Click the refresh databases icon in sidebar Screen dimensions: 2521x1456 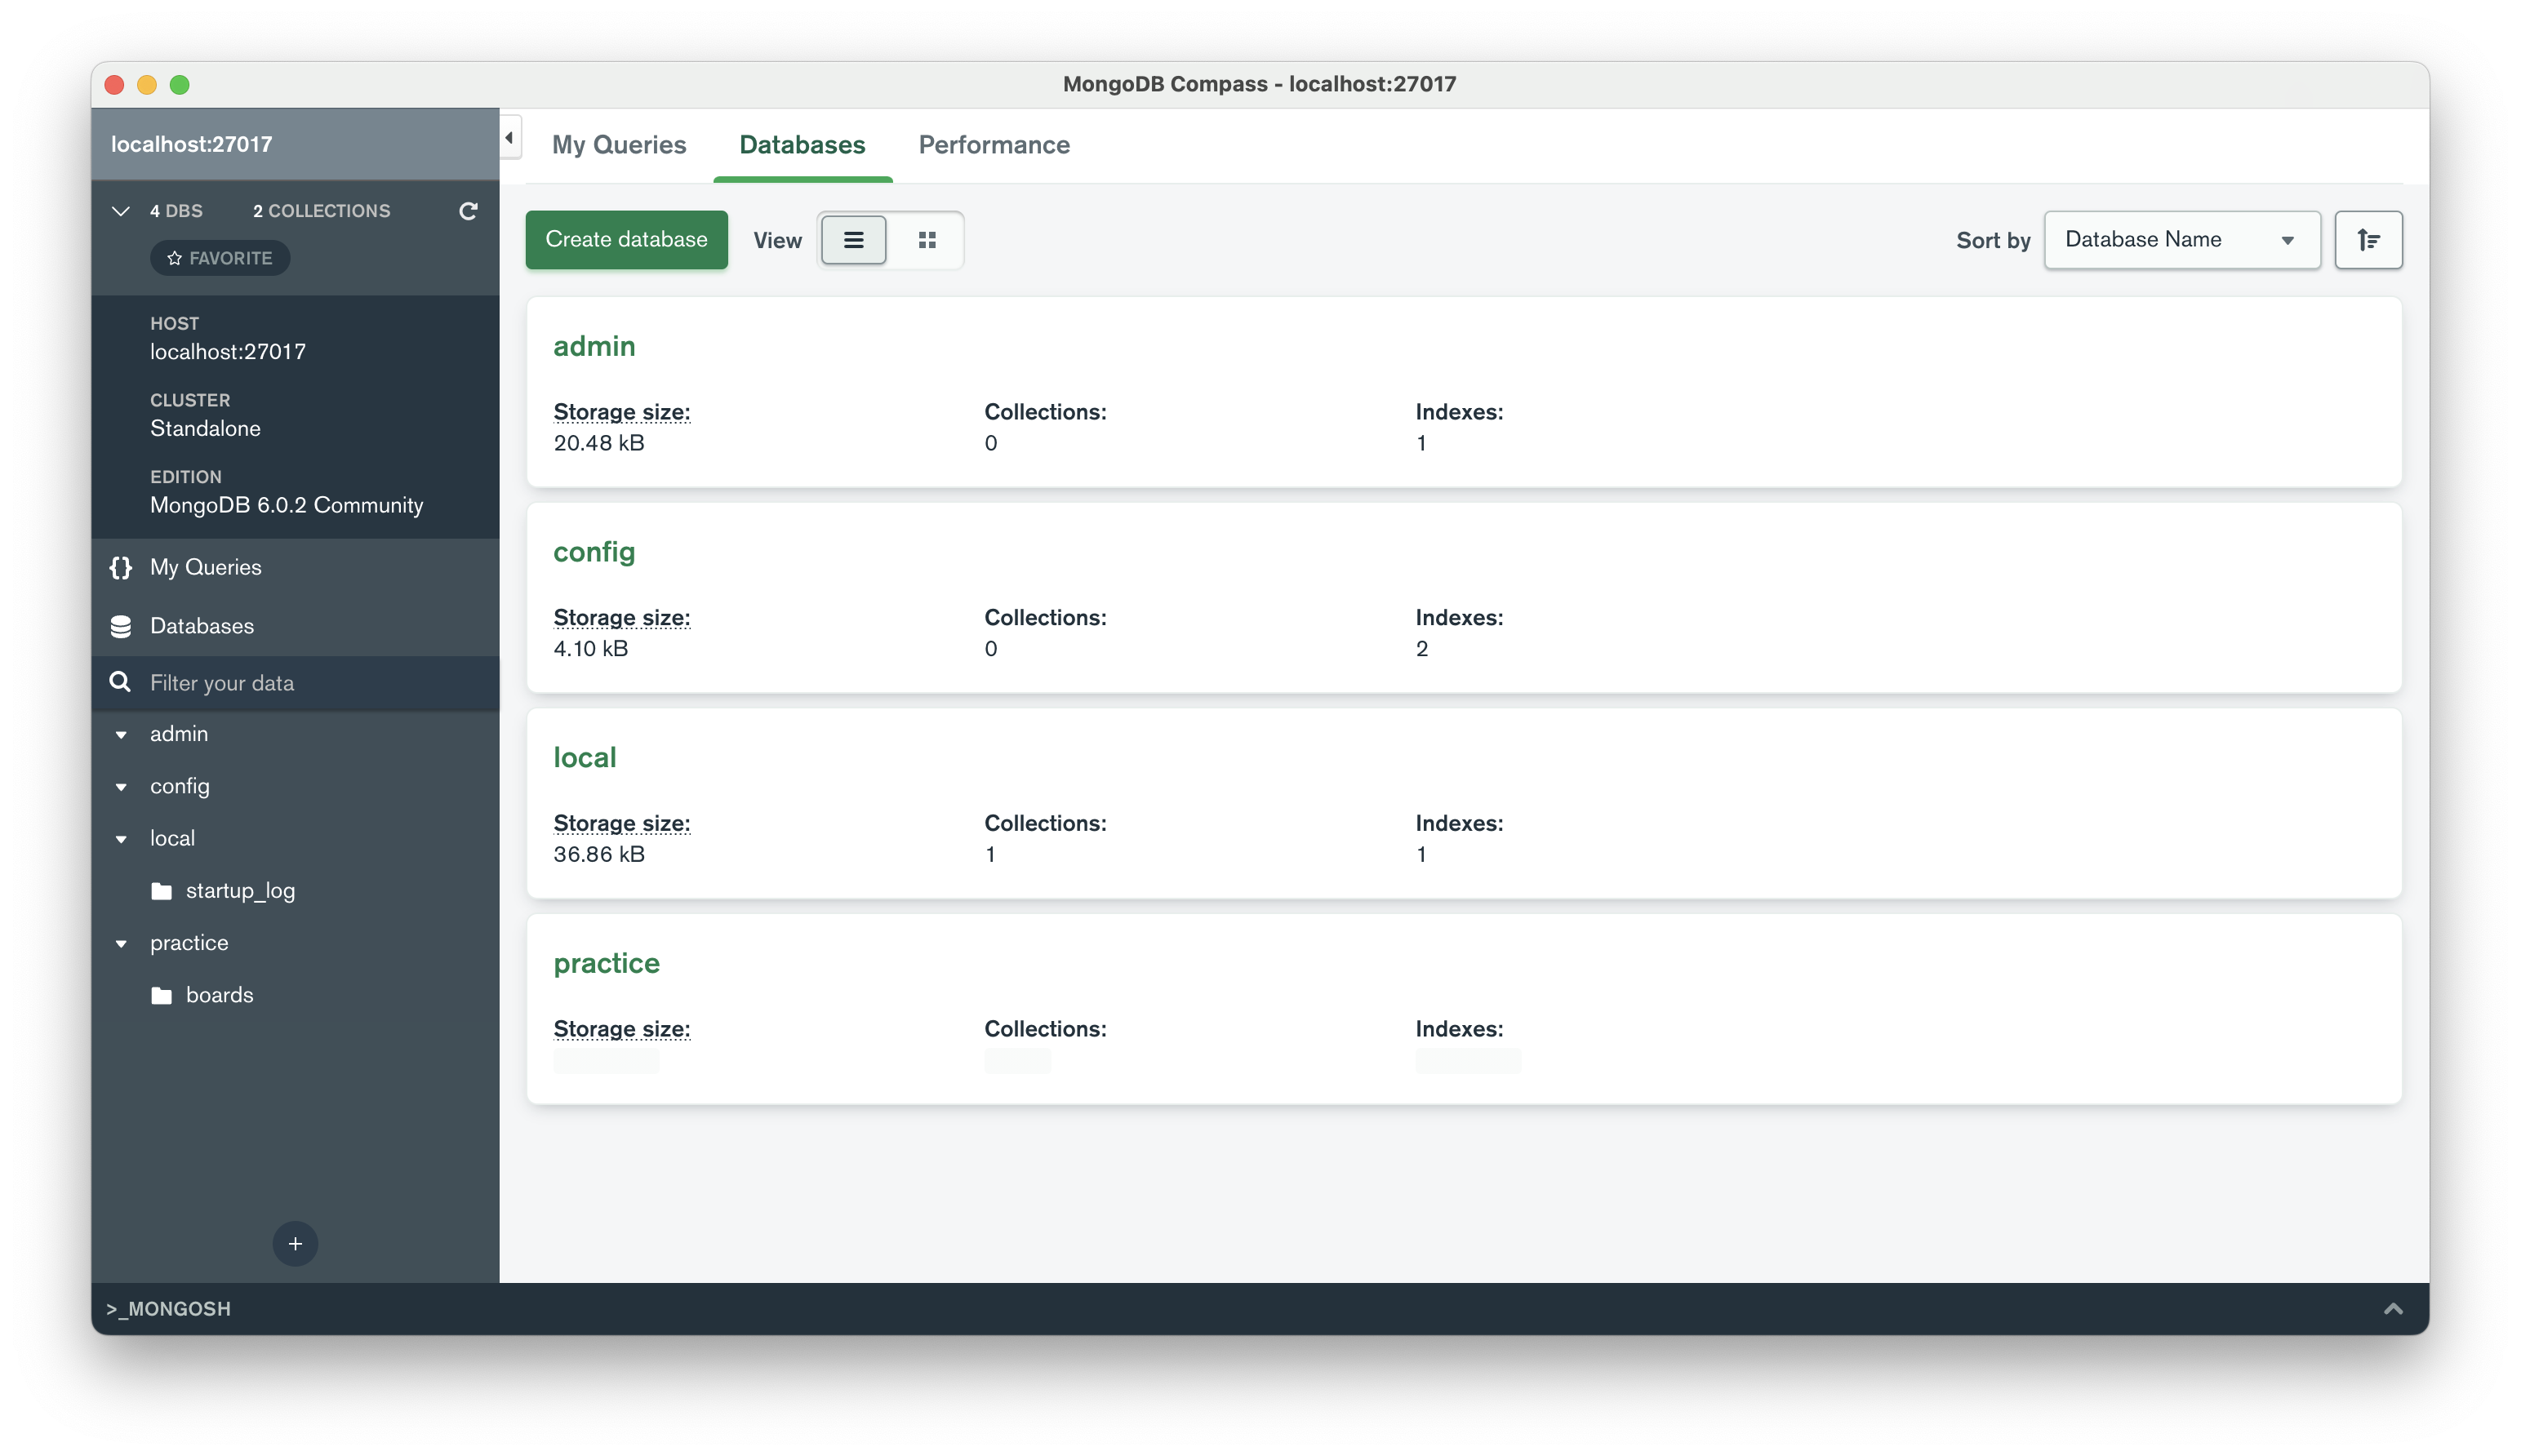pyautogui.click(x=468, y=211)
